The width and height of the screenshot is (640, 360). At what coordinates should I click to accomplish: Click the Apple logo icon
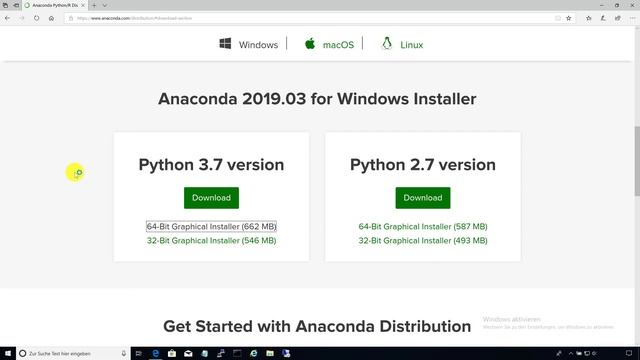click(310, 43)
